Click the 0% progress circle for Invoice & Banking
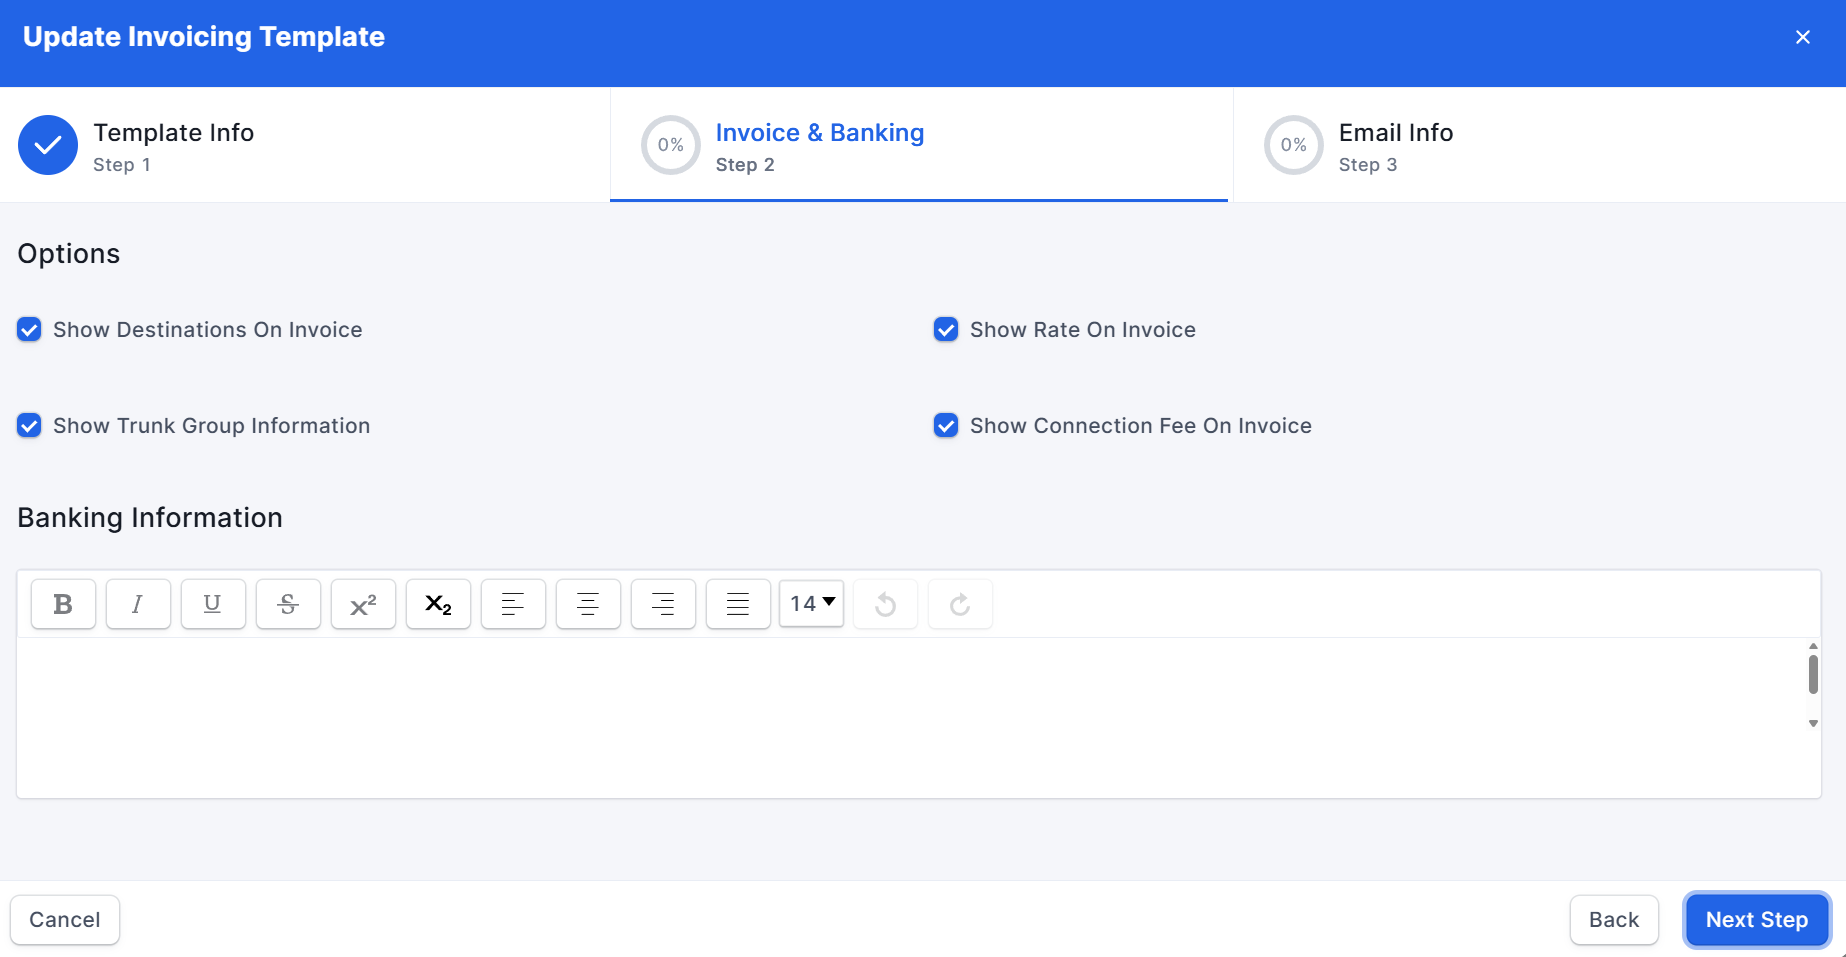The width and height of the screenshot is (1846, 957). click(671, 145)
